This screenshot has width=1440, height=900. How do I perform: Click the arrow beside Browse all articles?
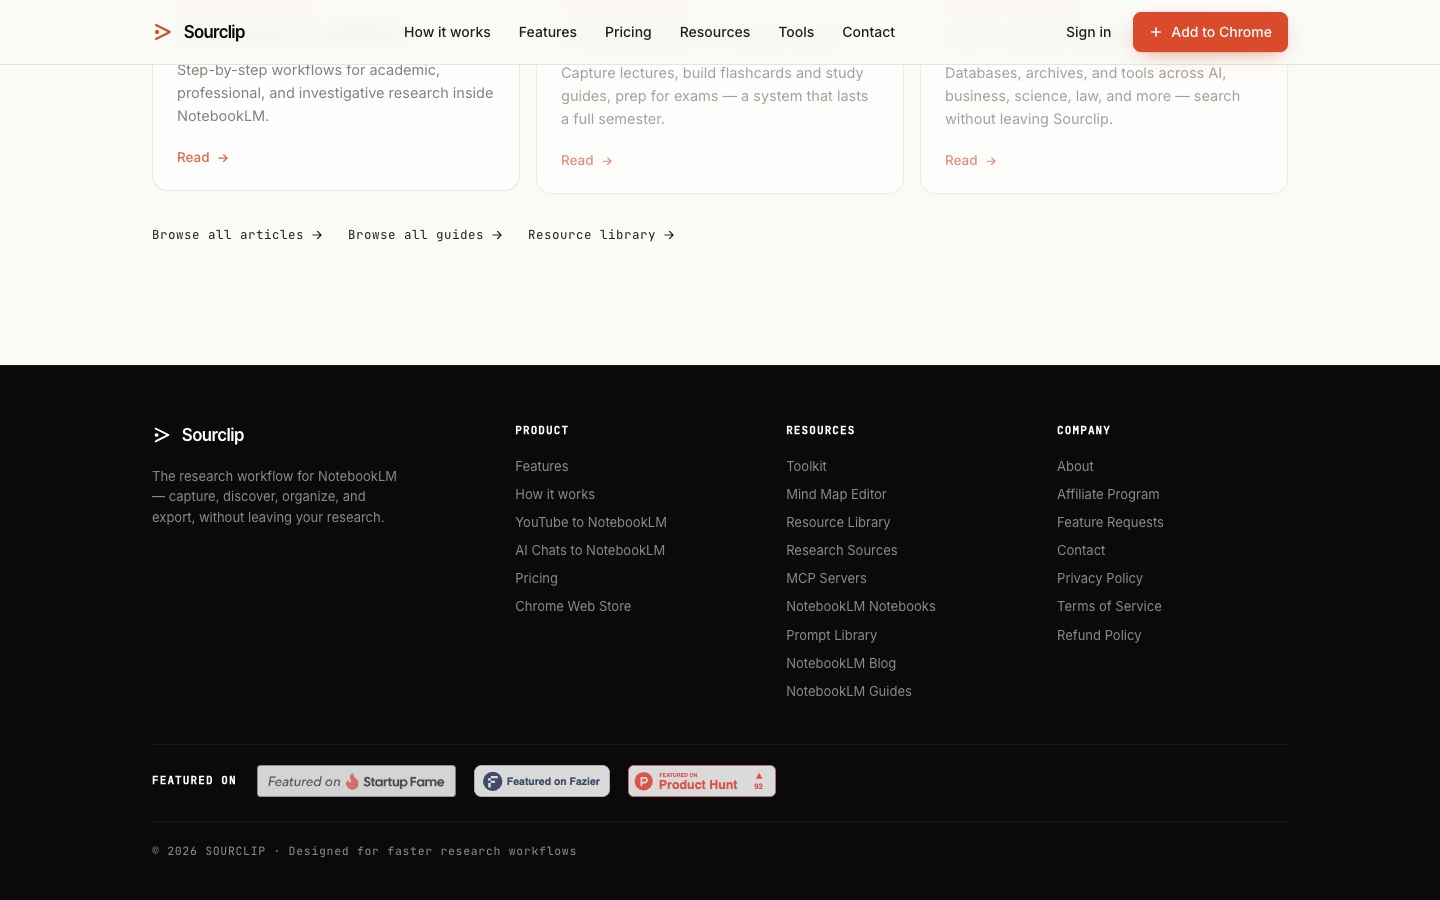pyautogui.click(x=317, y=235)
